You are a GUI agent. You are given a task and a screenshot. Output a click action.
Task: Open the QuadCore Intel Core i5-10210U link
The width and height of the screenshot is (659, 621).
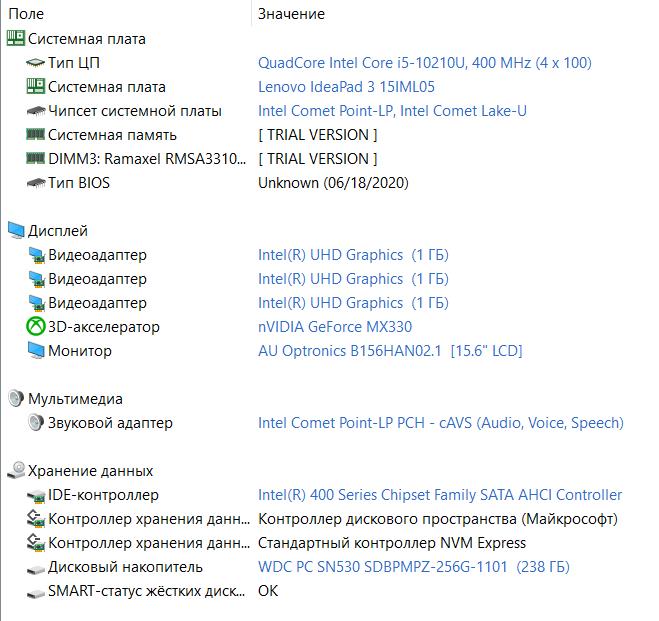pyautogui.click(x=424, y=63)
